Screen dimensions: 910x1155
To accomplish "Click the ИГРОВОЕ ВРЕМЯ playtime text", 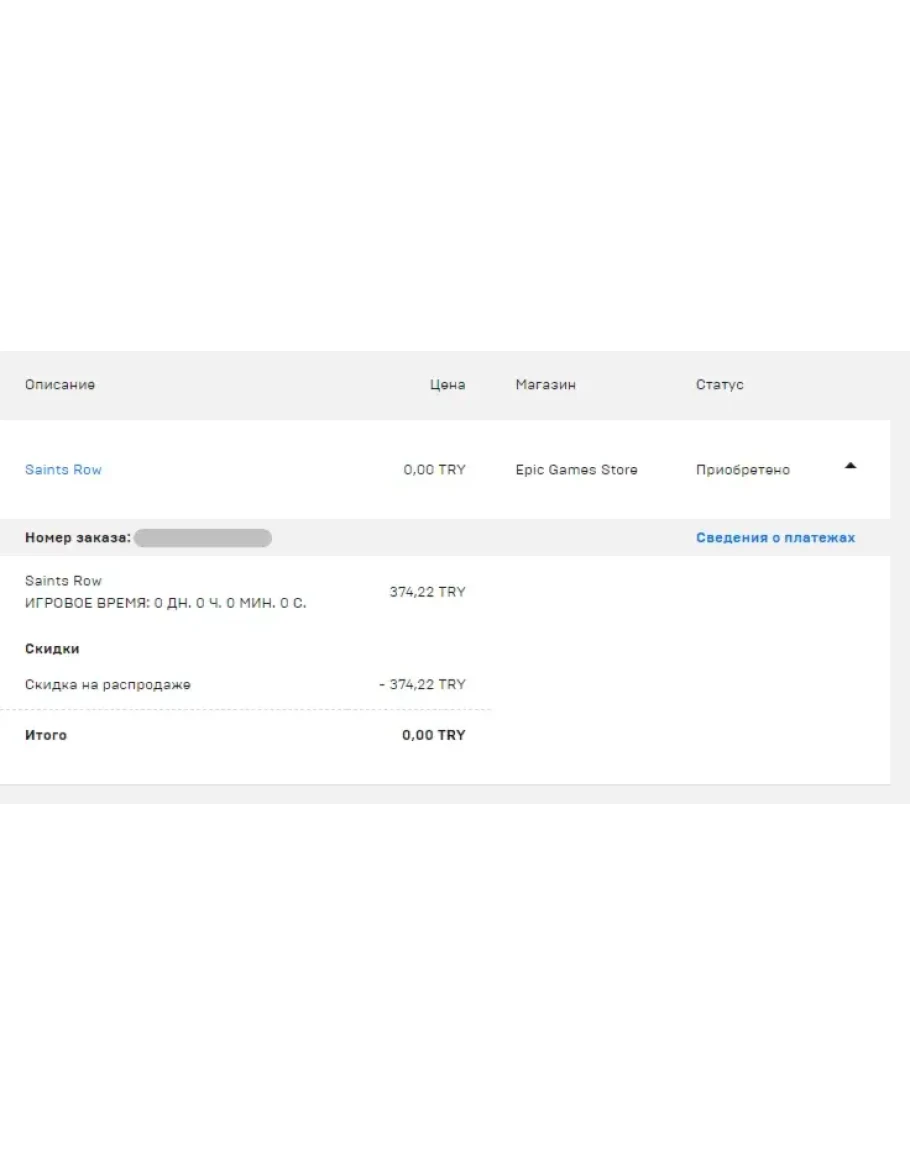I will (165, 604).
